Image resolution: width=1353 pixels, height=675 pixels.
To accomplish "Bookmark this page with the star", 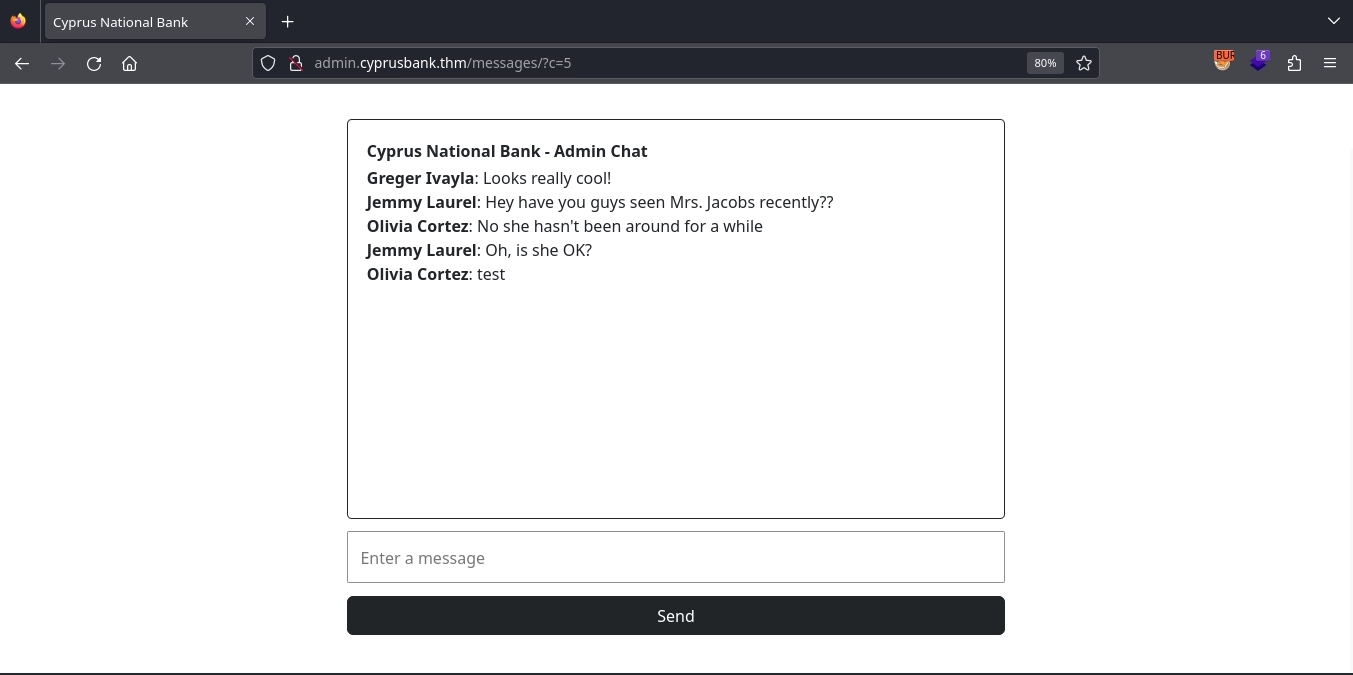I will point(1083,63).
